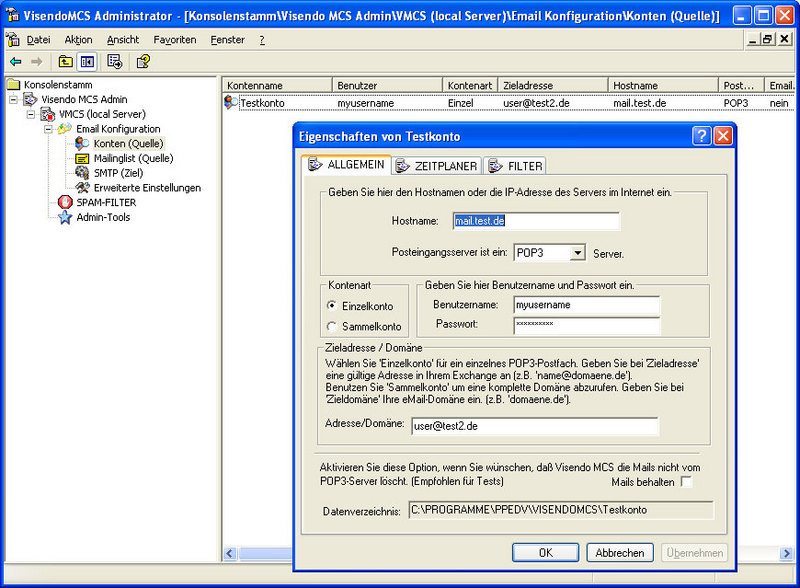Confirm the dialog with OK

click(x=545, y=552)
